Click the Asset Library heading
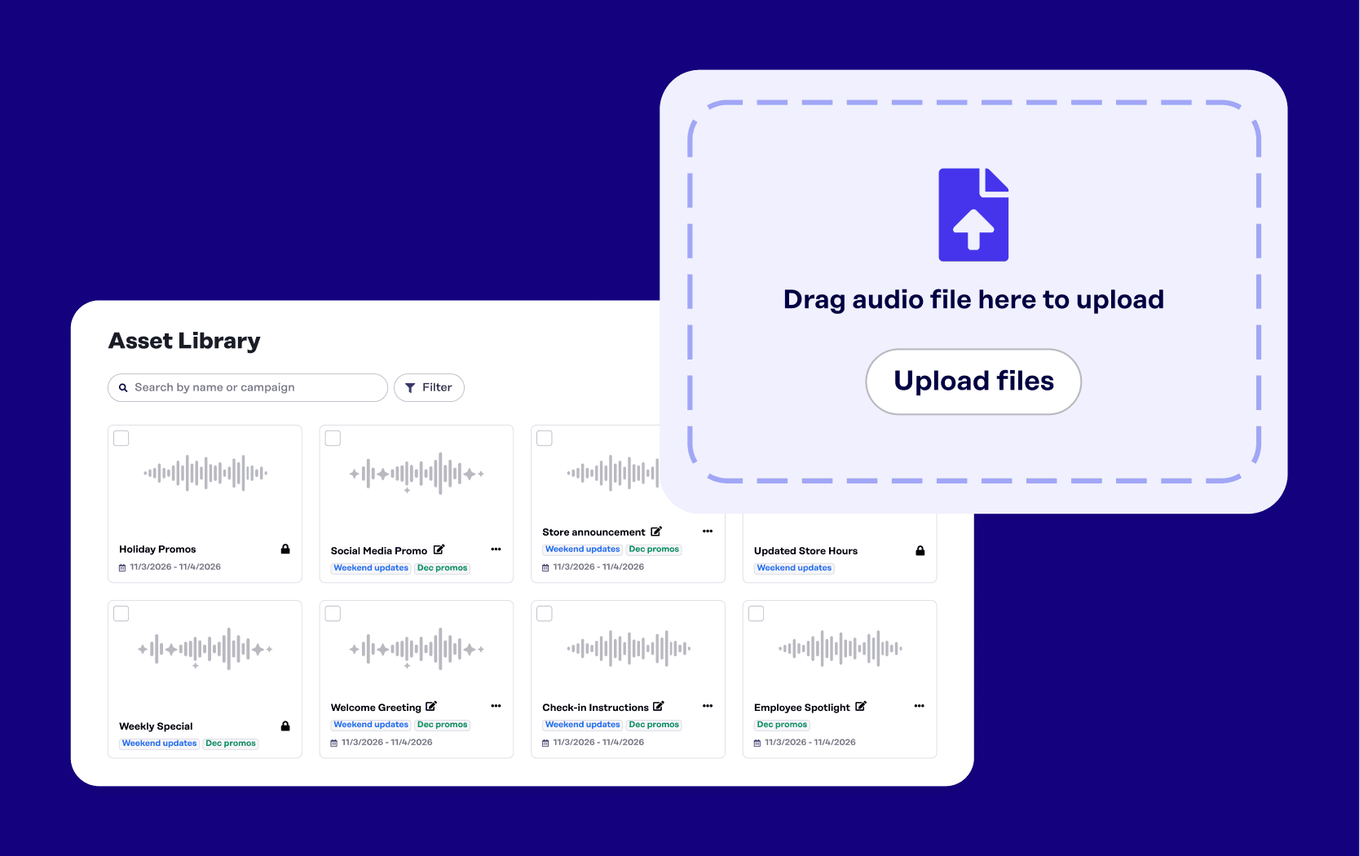This screenshot has width=1360, height=856. pos(184,341)
